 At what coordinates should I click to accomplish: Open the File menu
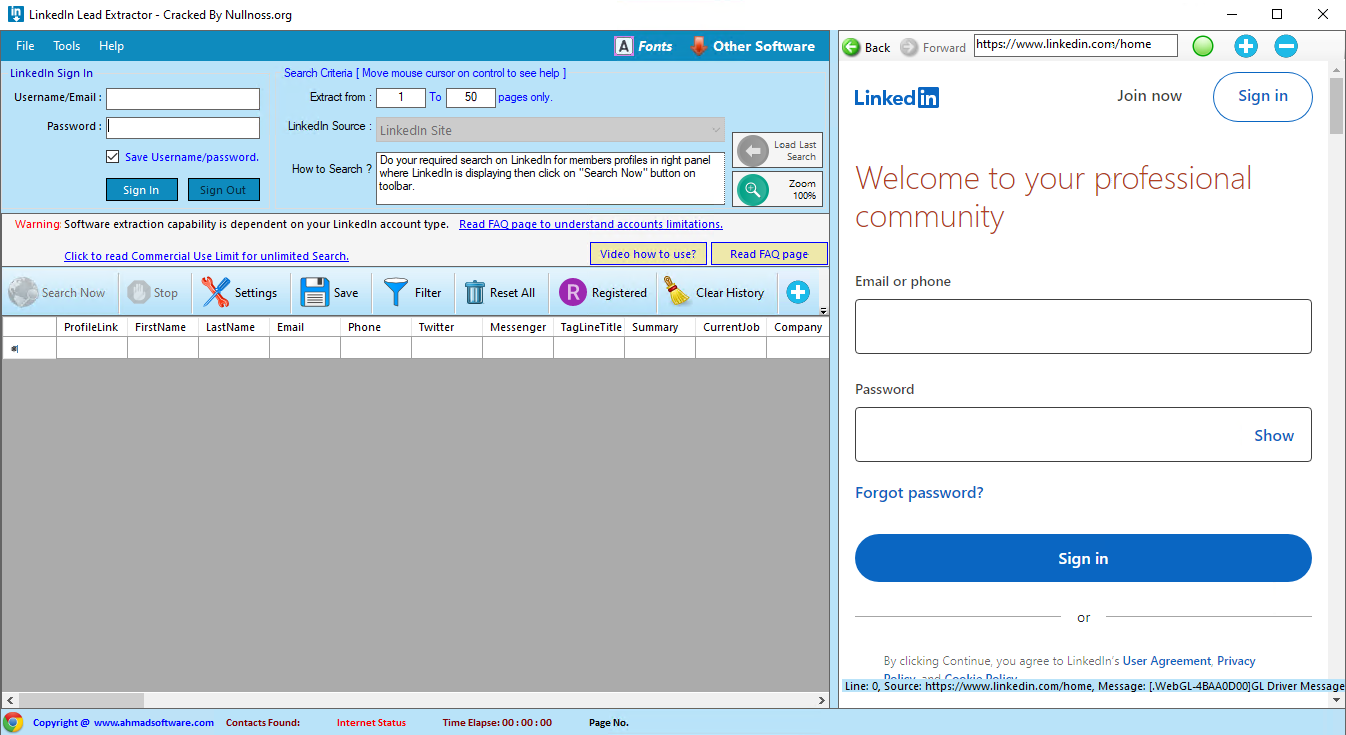(25, 46)
